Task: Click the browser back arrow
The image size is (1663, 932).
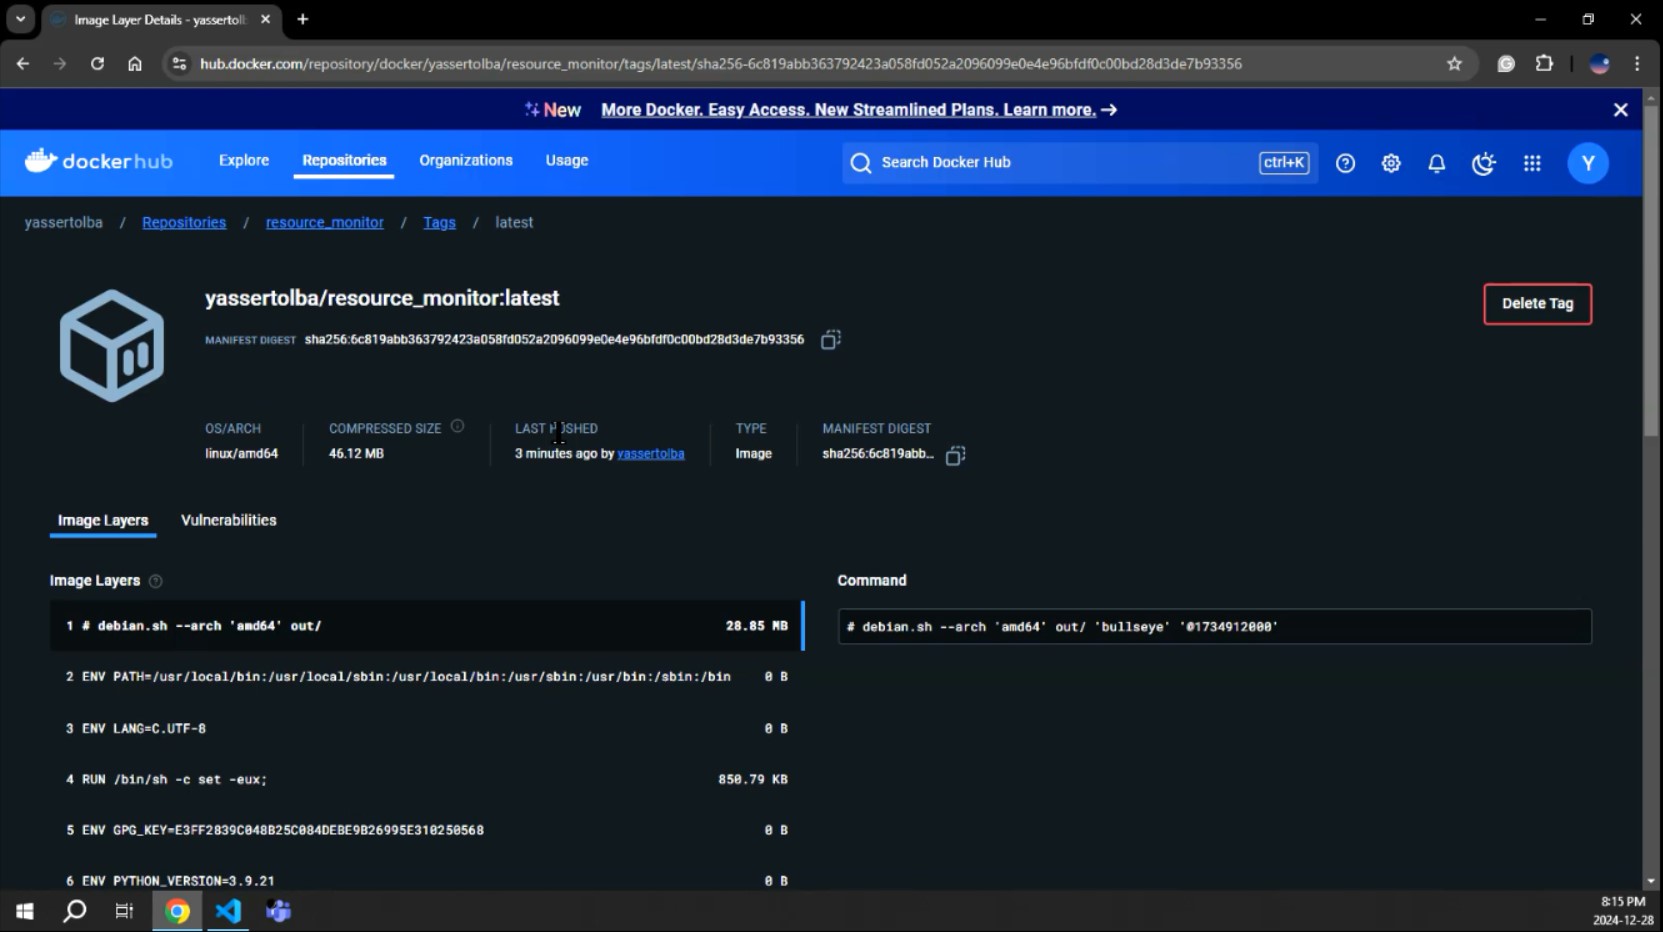Action: [23, 63]
